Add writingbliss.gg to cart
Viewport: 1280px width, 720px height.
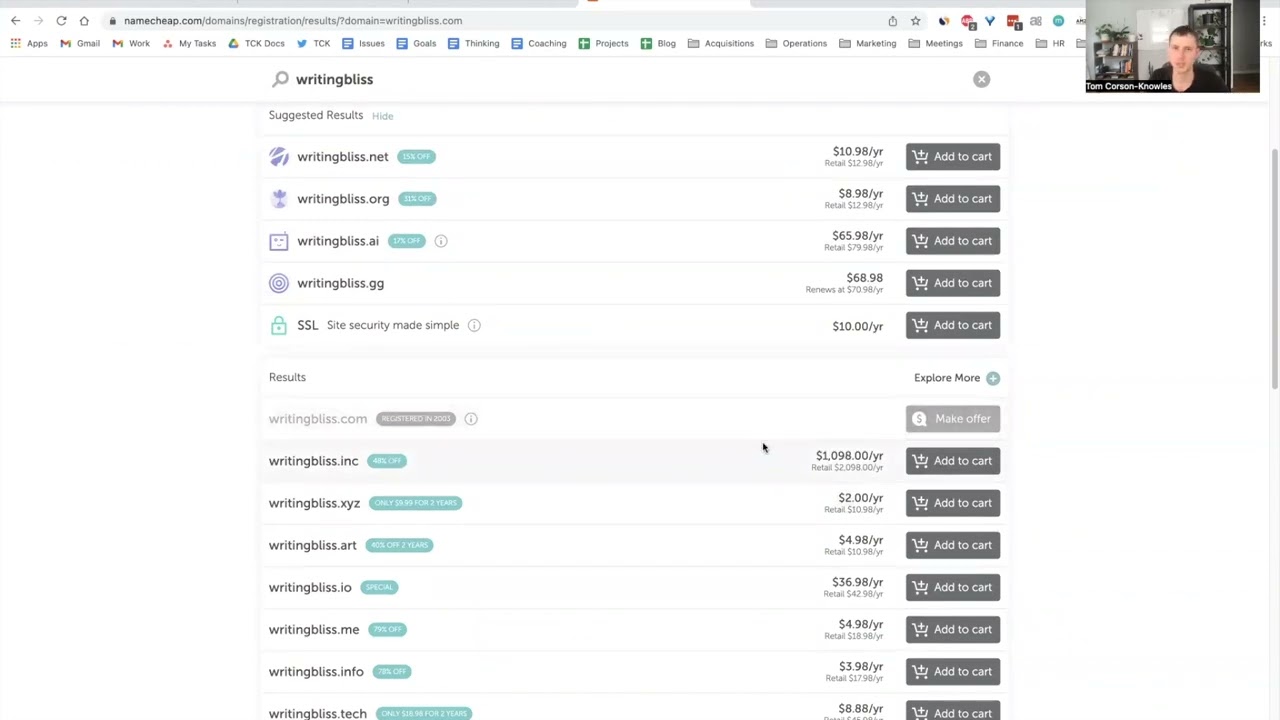tap(952, 283)
